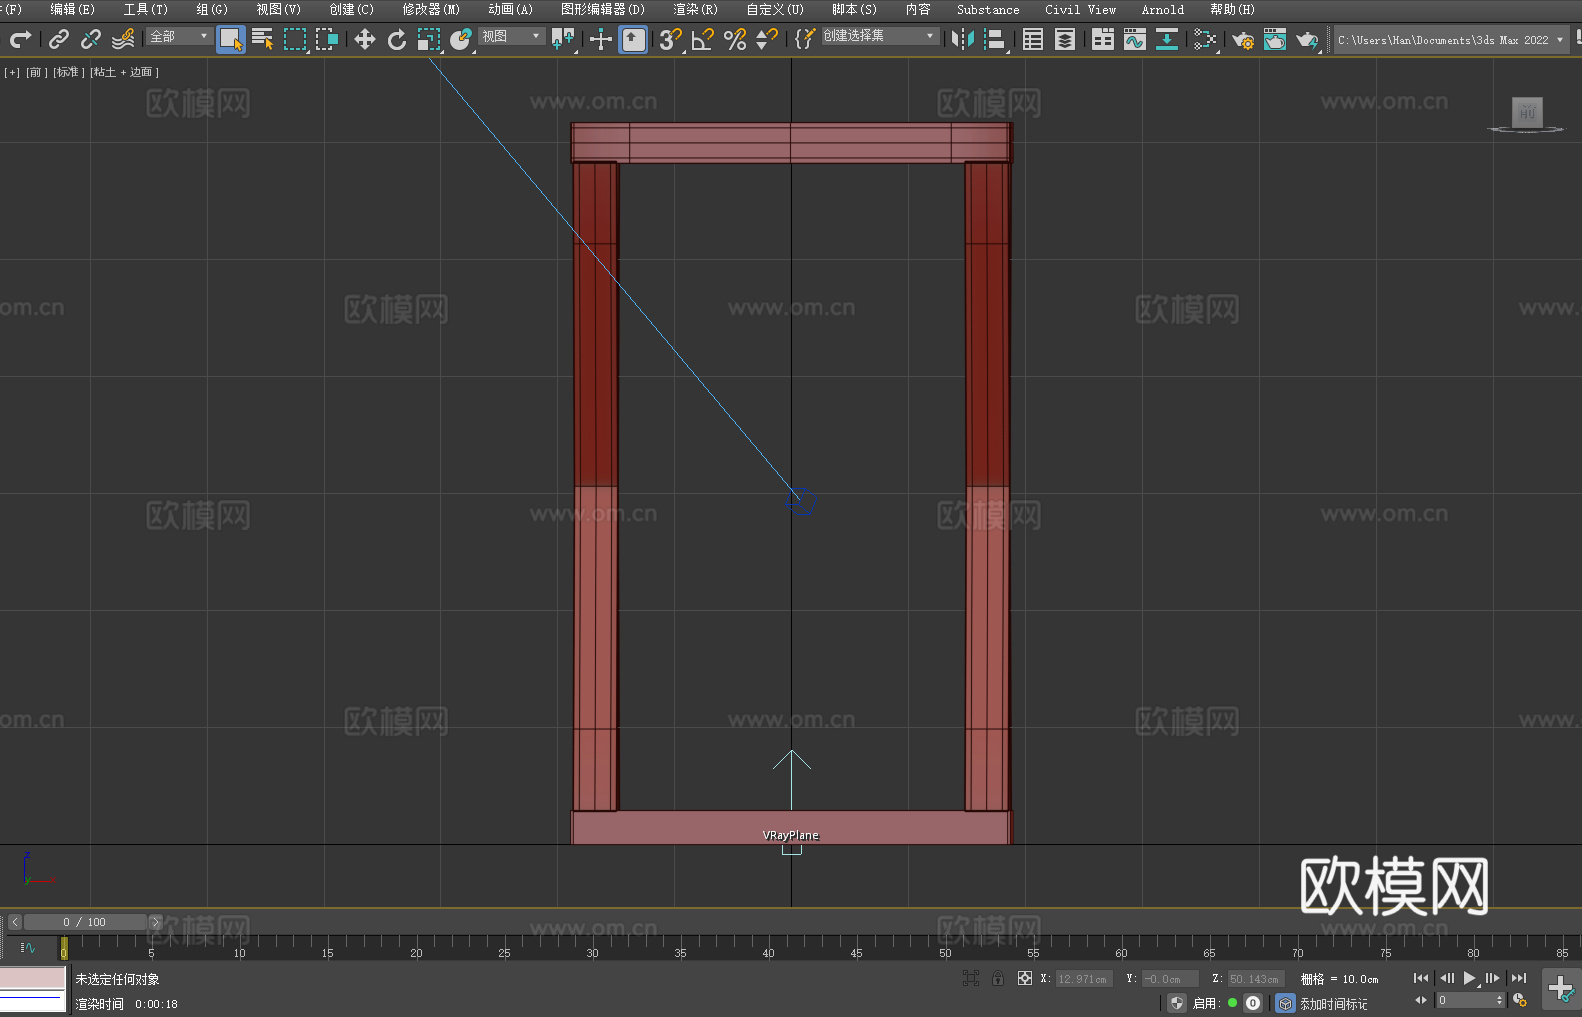Open the 修改器(M) menu
1582x1017 pixels.
[431, 9]
